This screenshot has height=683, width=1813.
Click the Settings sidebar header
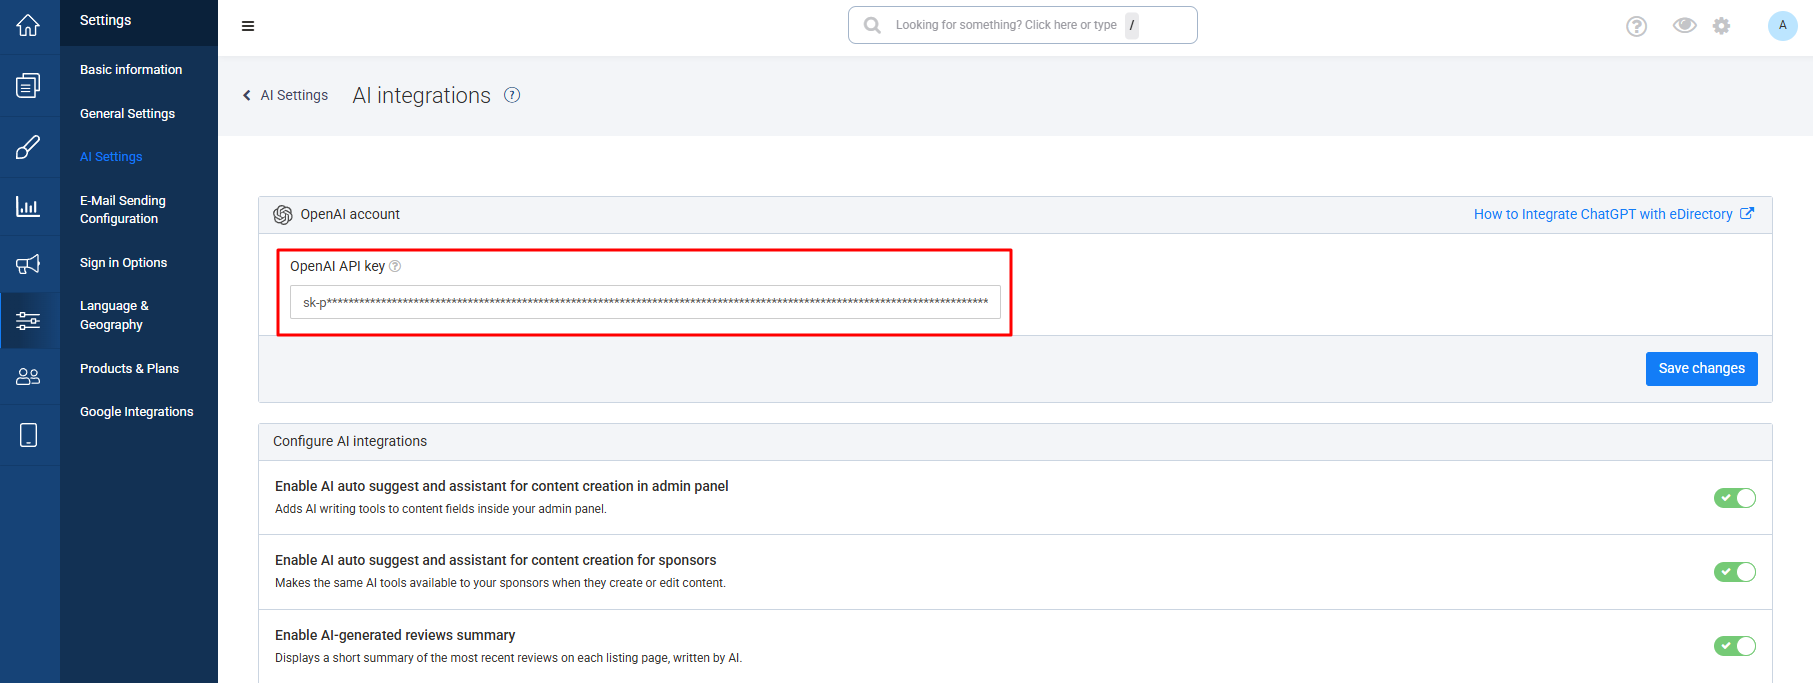(105, 20)
